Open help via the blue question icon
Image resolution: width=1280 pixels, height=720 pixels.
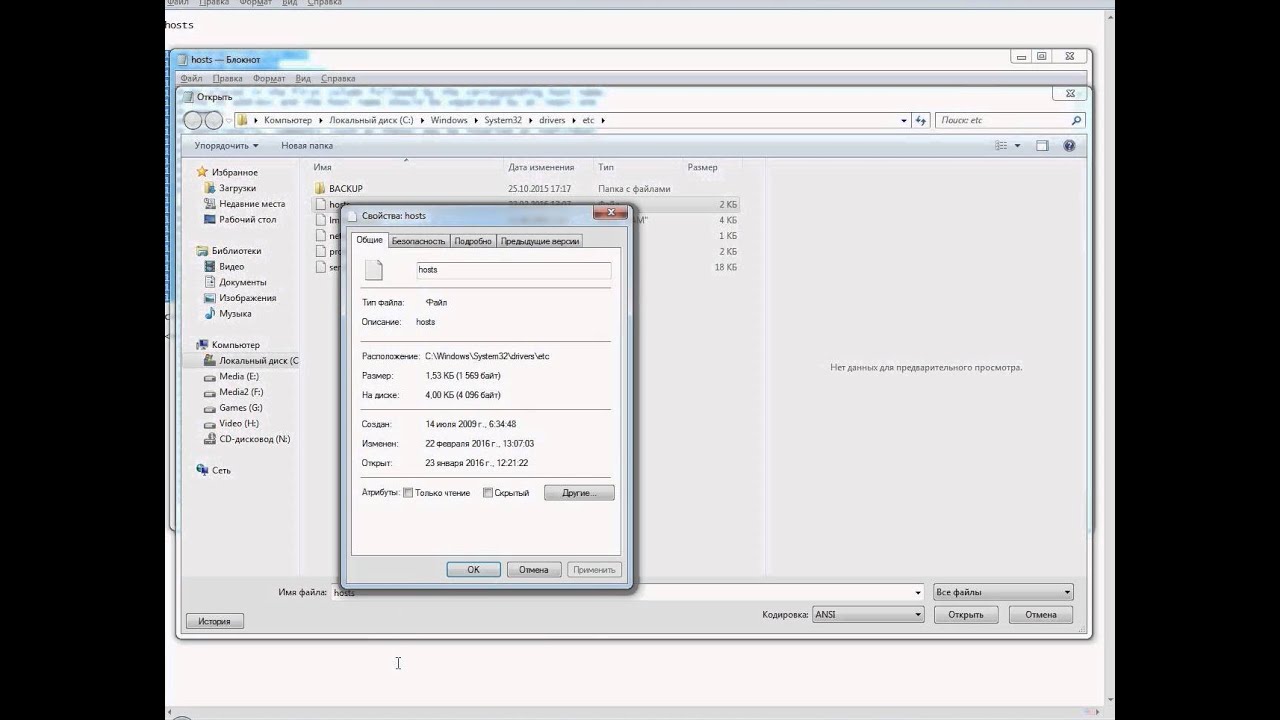[x=1069, y=146]
